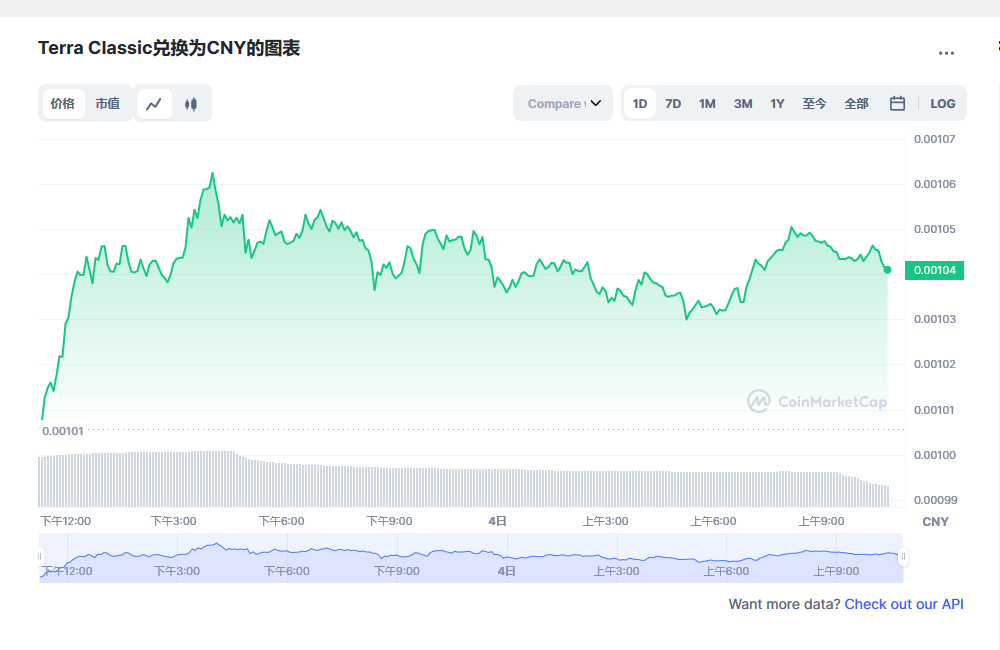Select the 7D time range
Image resolution: width=1000 pixels, height=650 pixels.
[x=673, y=103]
